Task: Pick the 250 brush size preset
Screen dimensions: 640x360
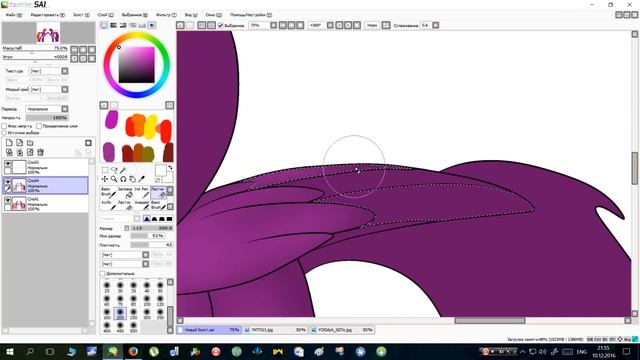Action: (x=133, y=313)
